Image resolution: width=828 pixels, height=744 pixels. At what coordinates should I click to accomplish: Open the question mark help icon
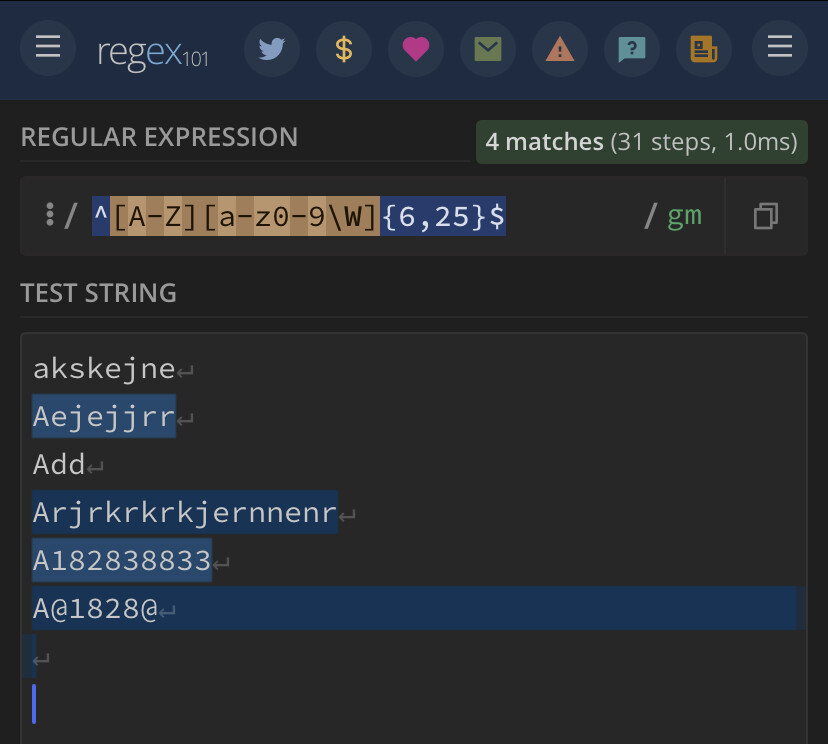click(631, 48)
